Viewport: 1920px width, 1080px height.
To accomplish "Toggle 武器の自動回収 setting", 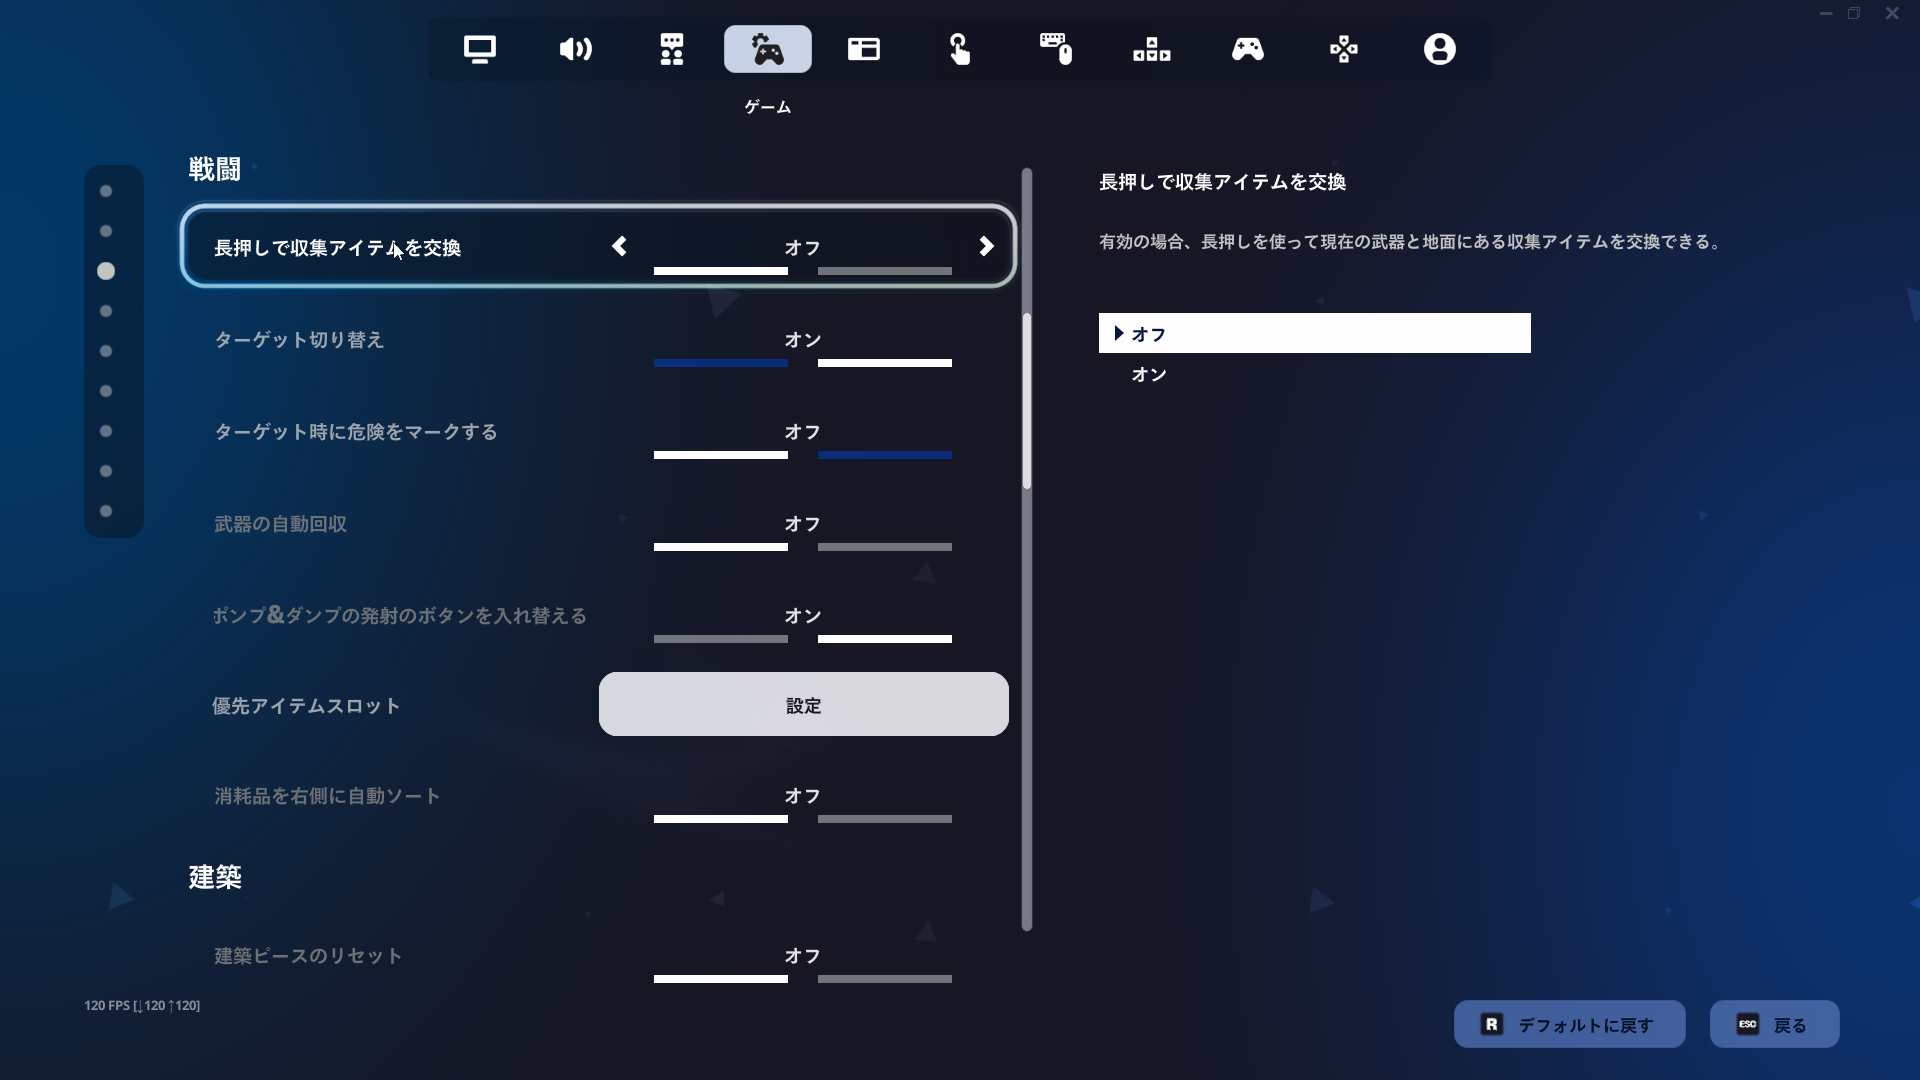I will pyautogui.click(x=802, y=525).
